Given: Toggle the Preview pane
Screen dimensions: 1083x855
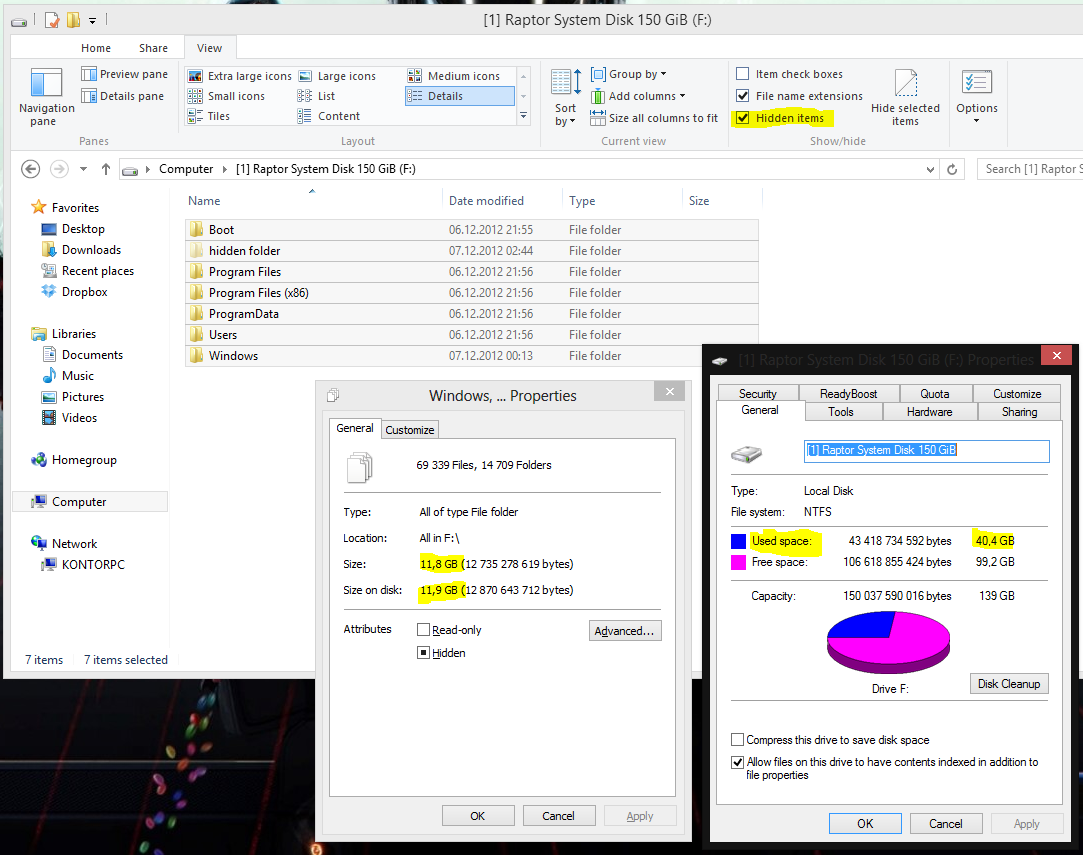Looking at the screenshot, I should (x=124, y=74).
